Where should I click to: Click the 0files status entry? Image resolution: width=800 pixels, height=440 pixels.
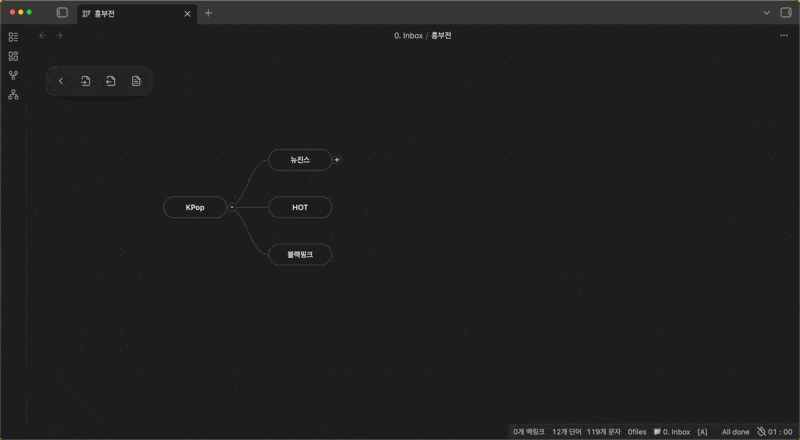[637, 432]
